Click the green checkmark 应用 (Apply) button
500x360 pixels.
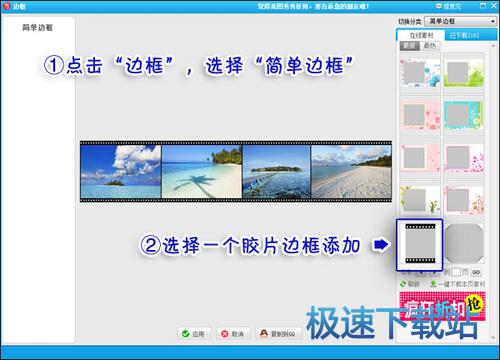click(x=194, y=333)
